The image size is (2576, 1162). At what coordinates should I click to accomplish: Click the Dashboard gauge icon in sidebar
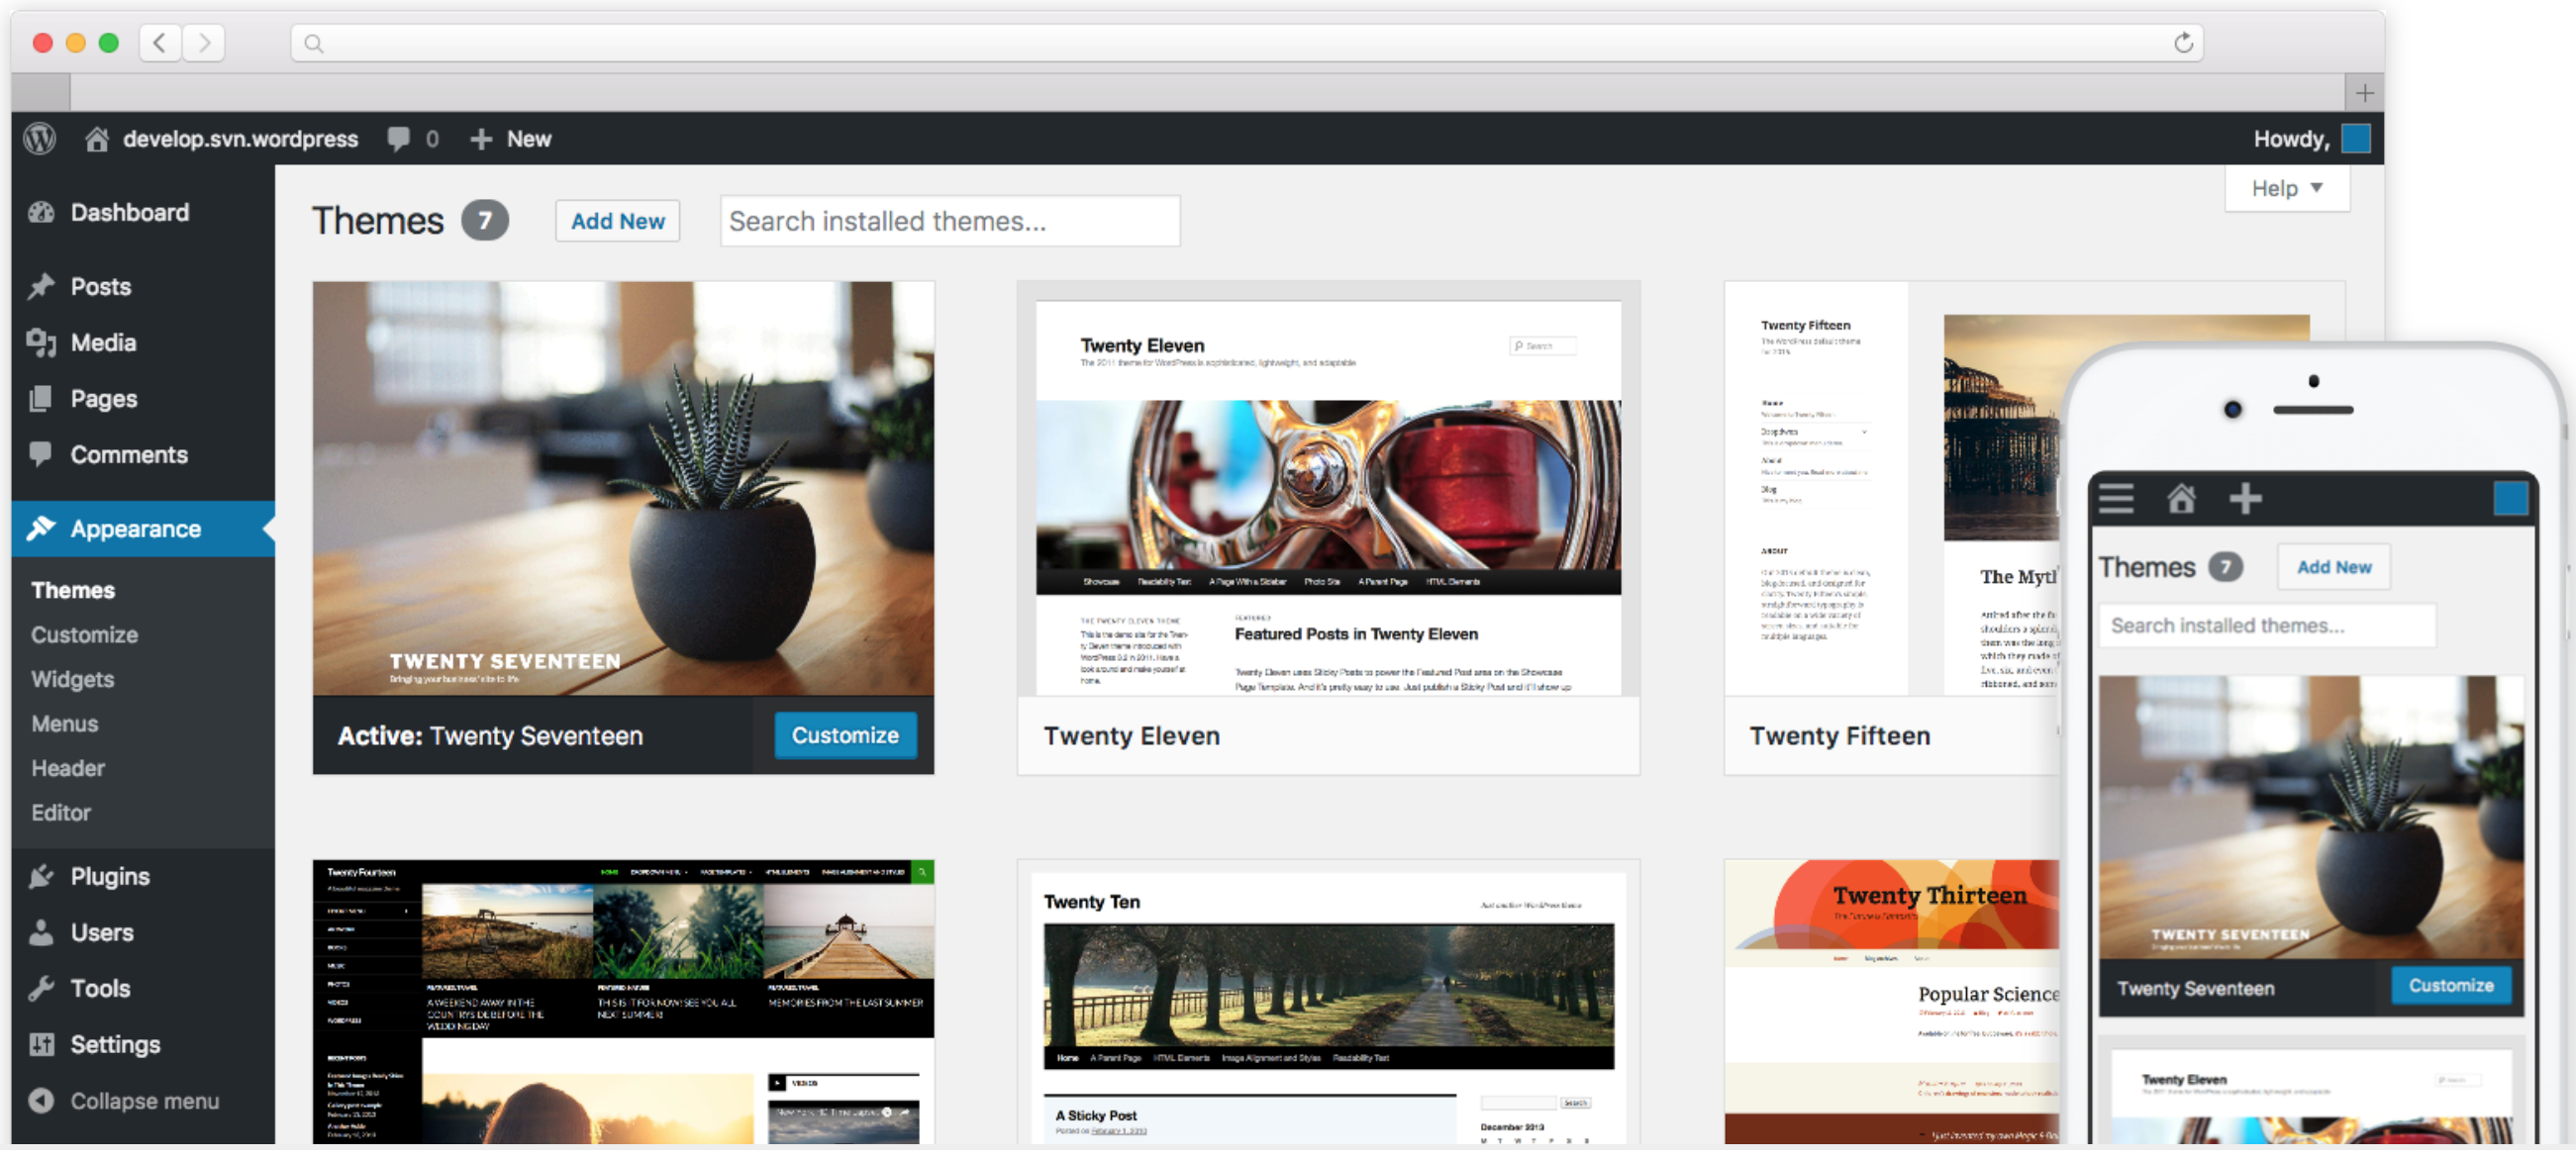41,214
